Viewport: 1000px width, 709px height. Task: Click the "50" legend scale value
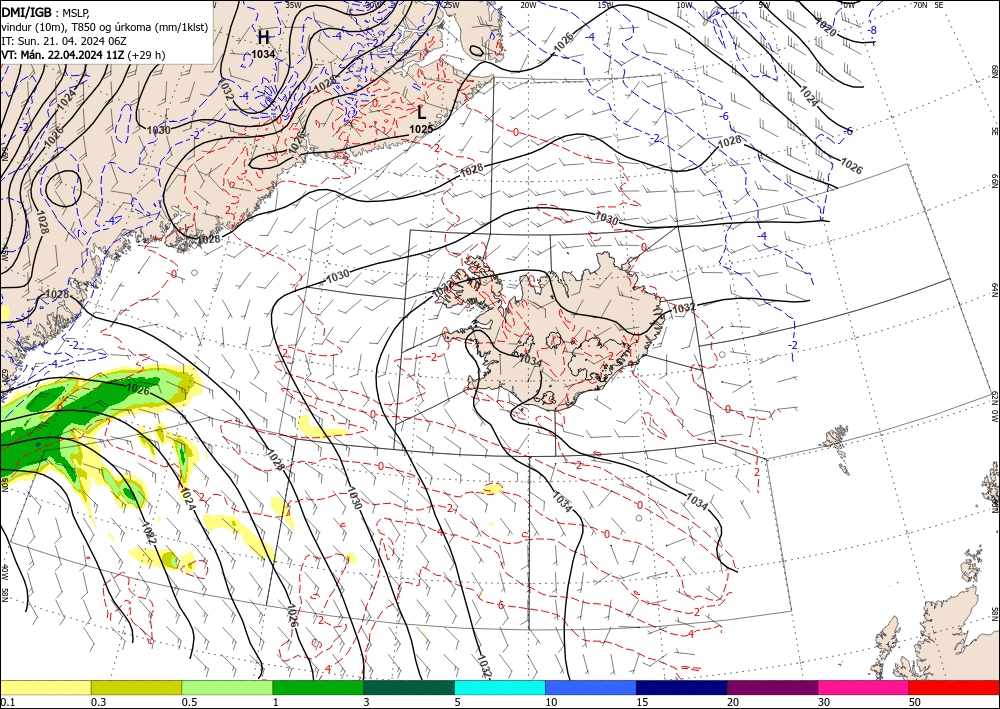click(x=915, y=702)
